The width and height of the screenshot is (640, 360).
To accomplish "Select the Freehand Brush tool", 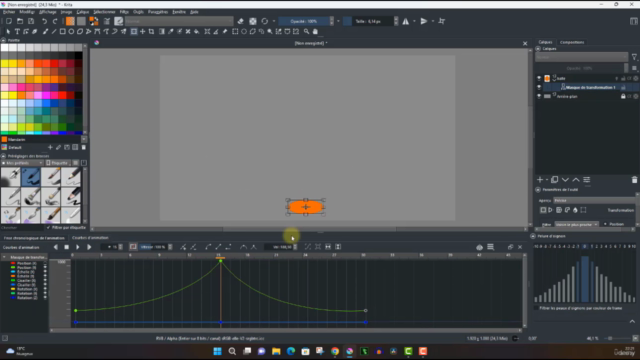I will point(45,31).
